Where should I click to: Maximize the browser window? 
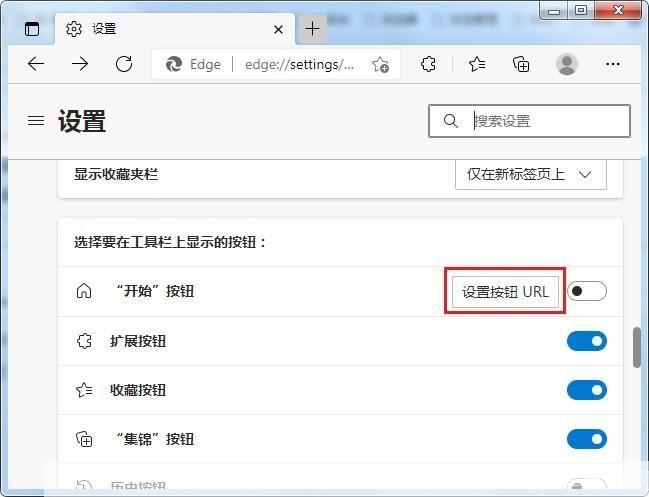point(581,11)
